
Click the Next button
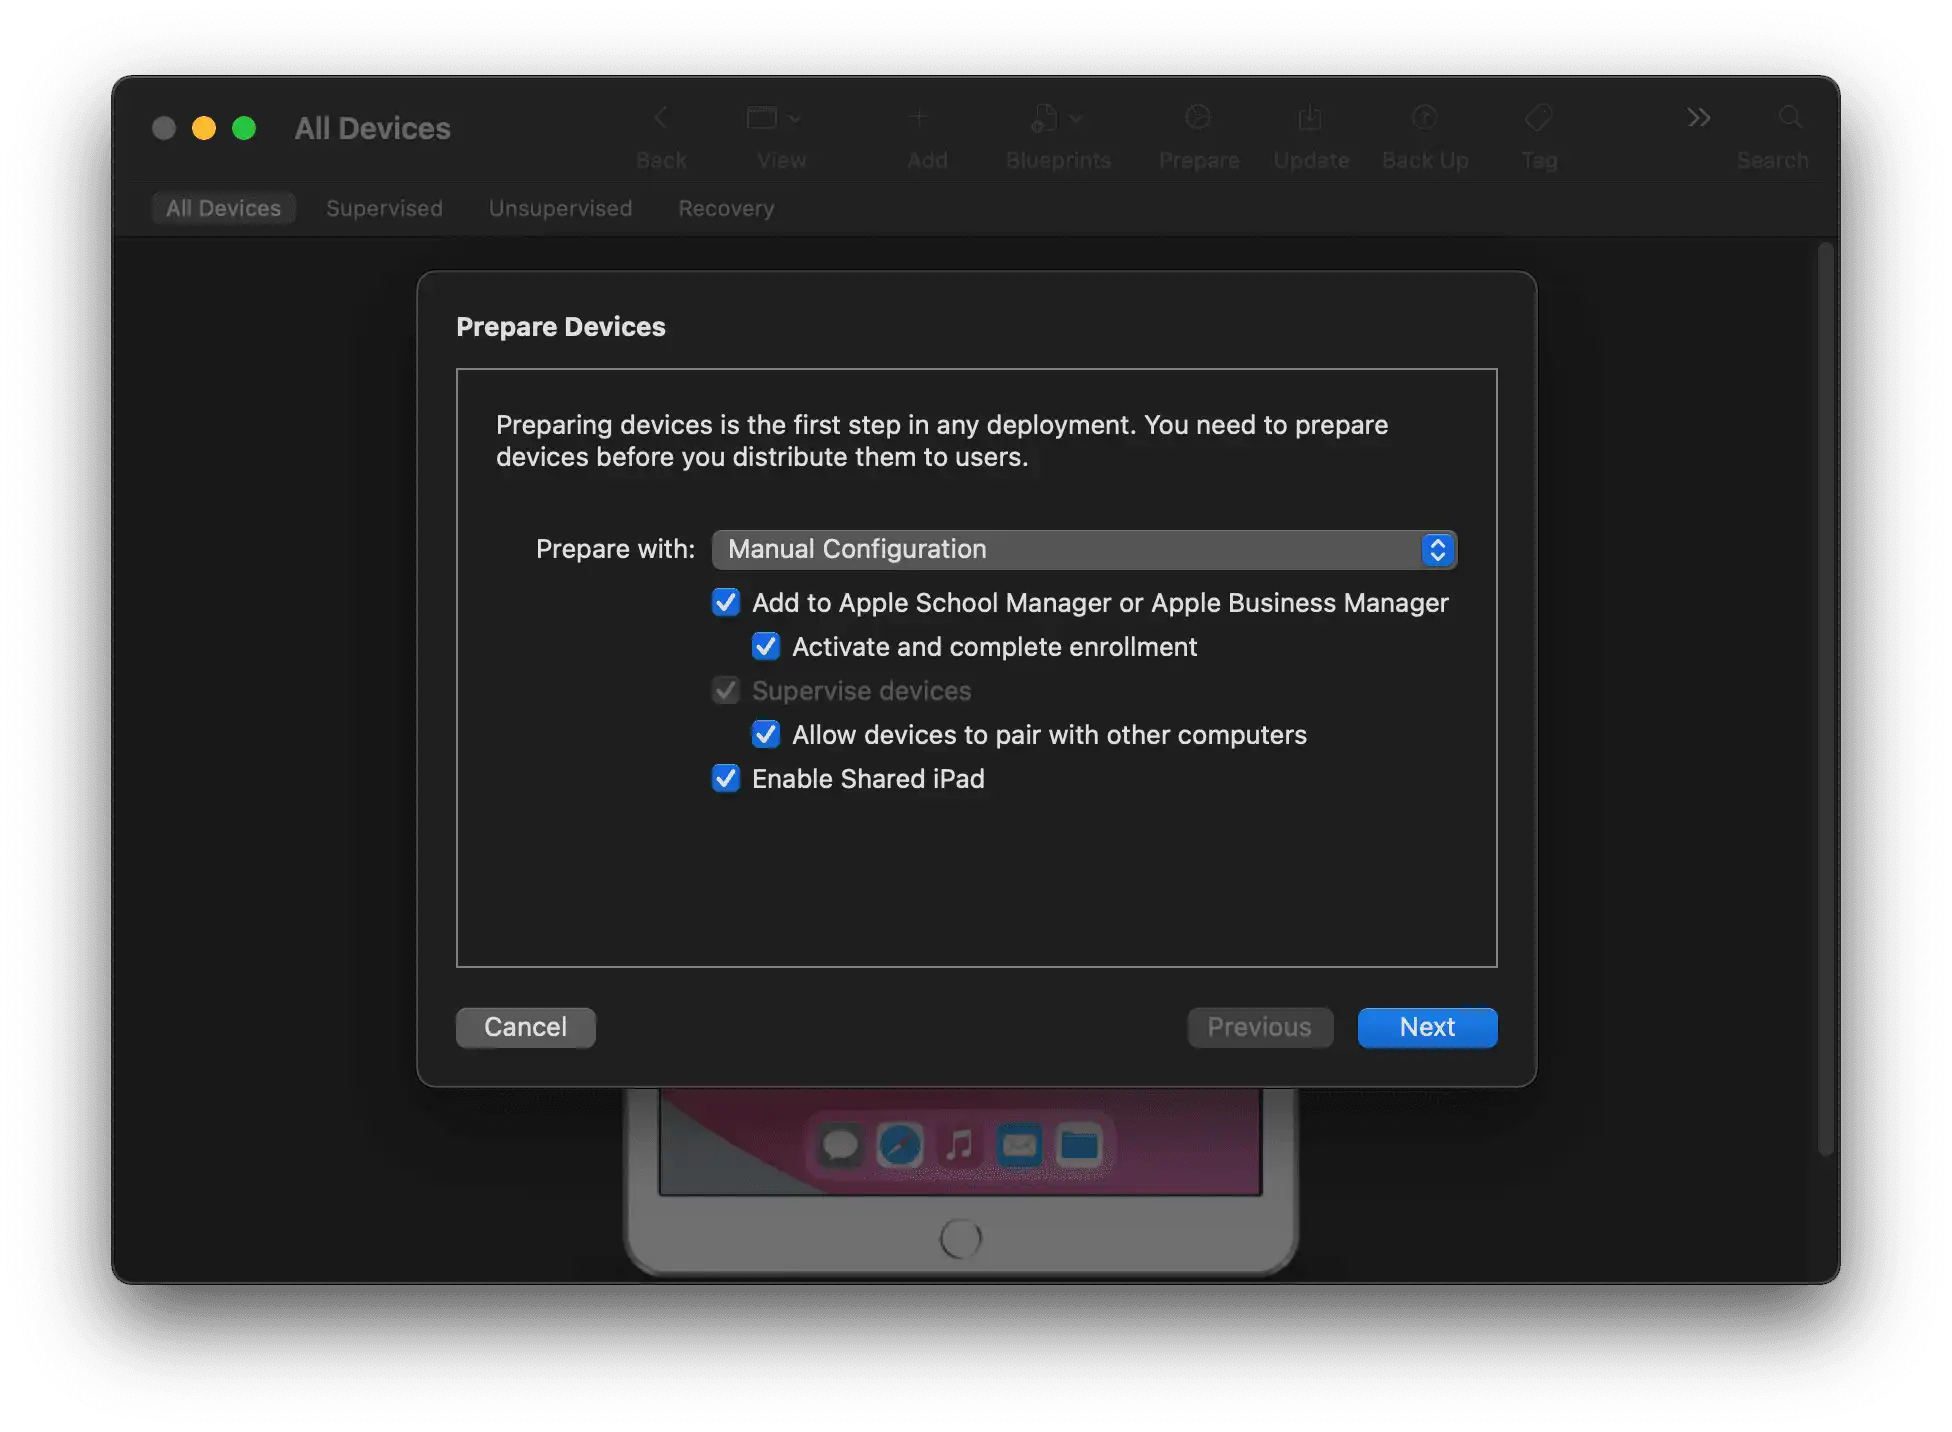(1427, 1027)
